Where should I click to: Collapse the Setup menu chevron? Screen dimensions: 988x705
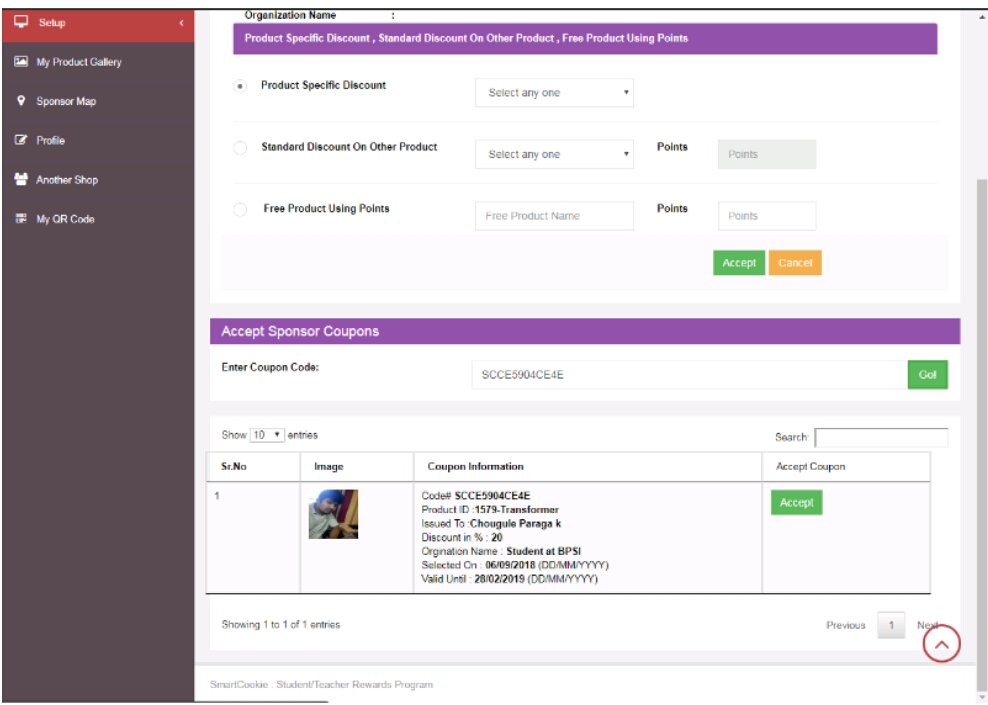(181, 23)
